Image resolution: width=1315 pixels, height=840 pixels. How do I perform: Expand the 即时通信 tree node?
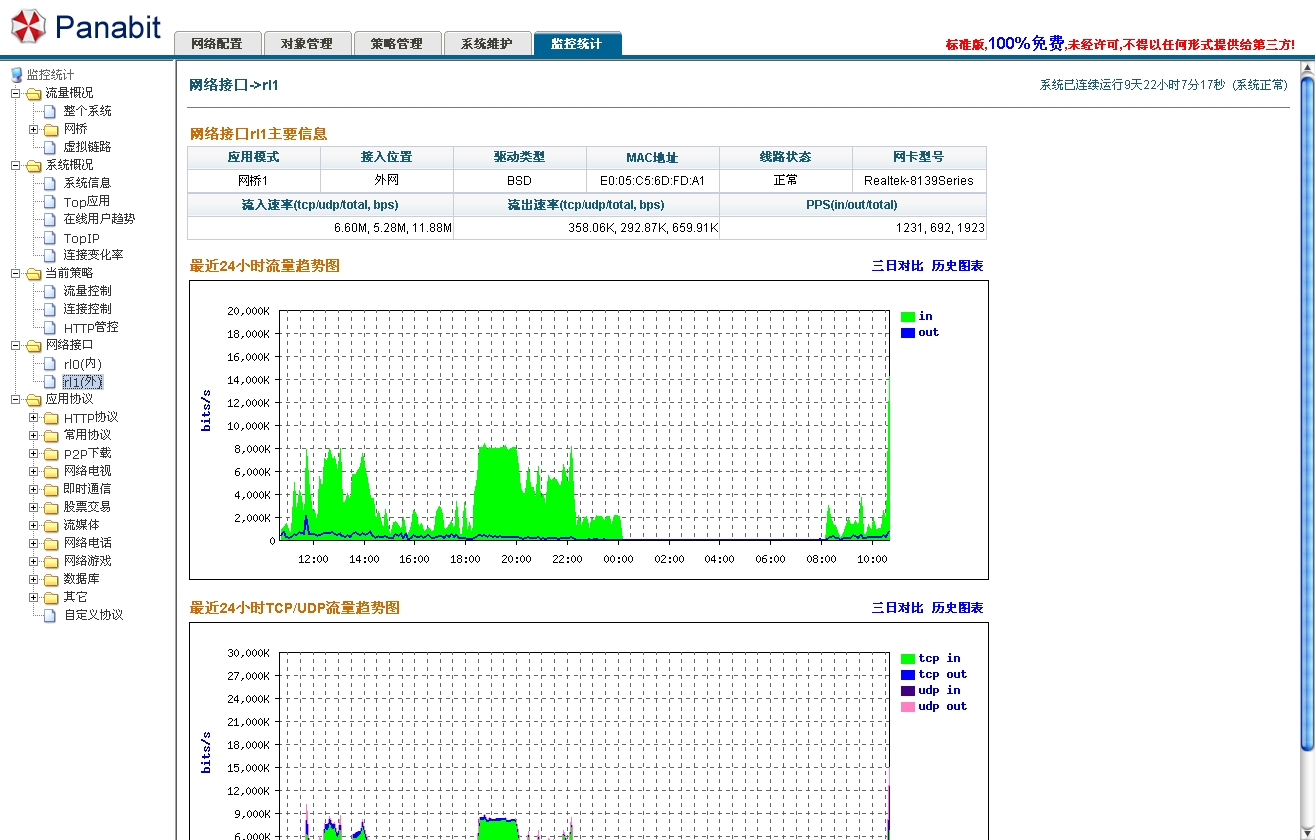(33, 489)
